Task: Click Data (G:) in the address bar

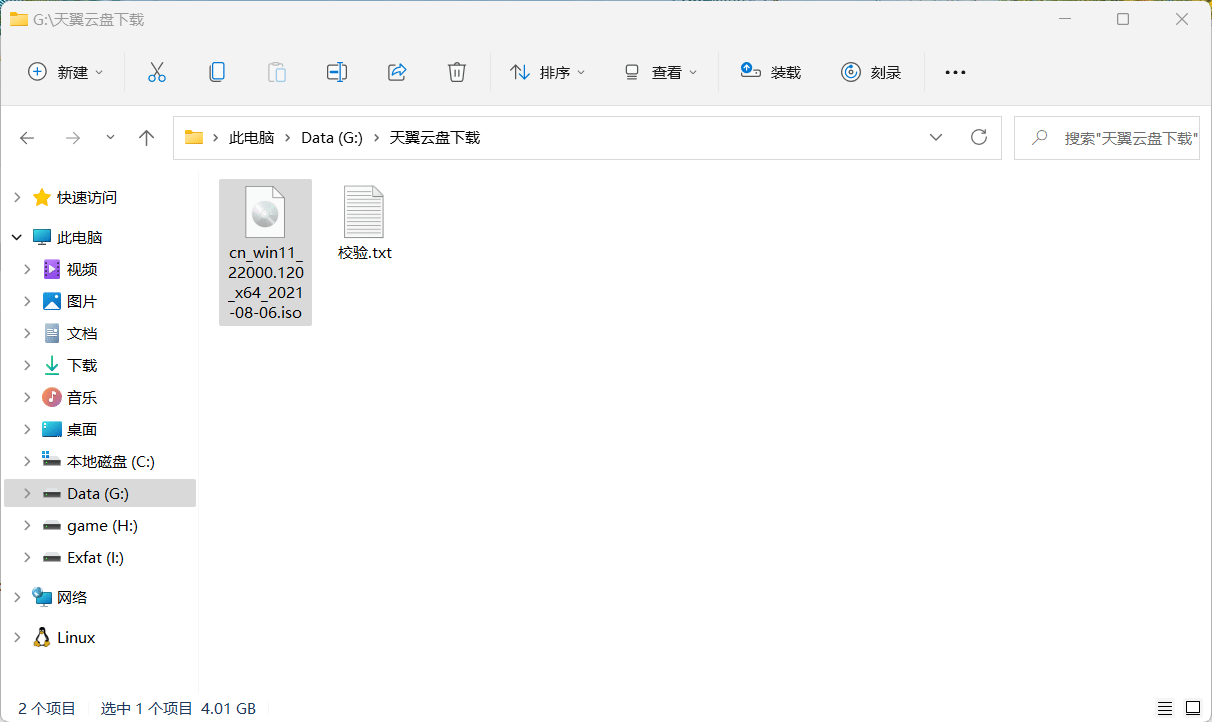Action: [332, 138]
